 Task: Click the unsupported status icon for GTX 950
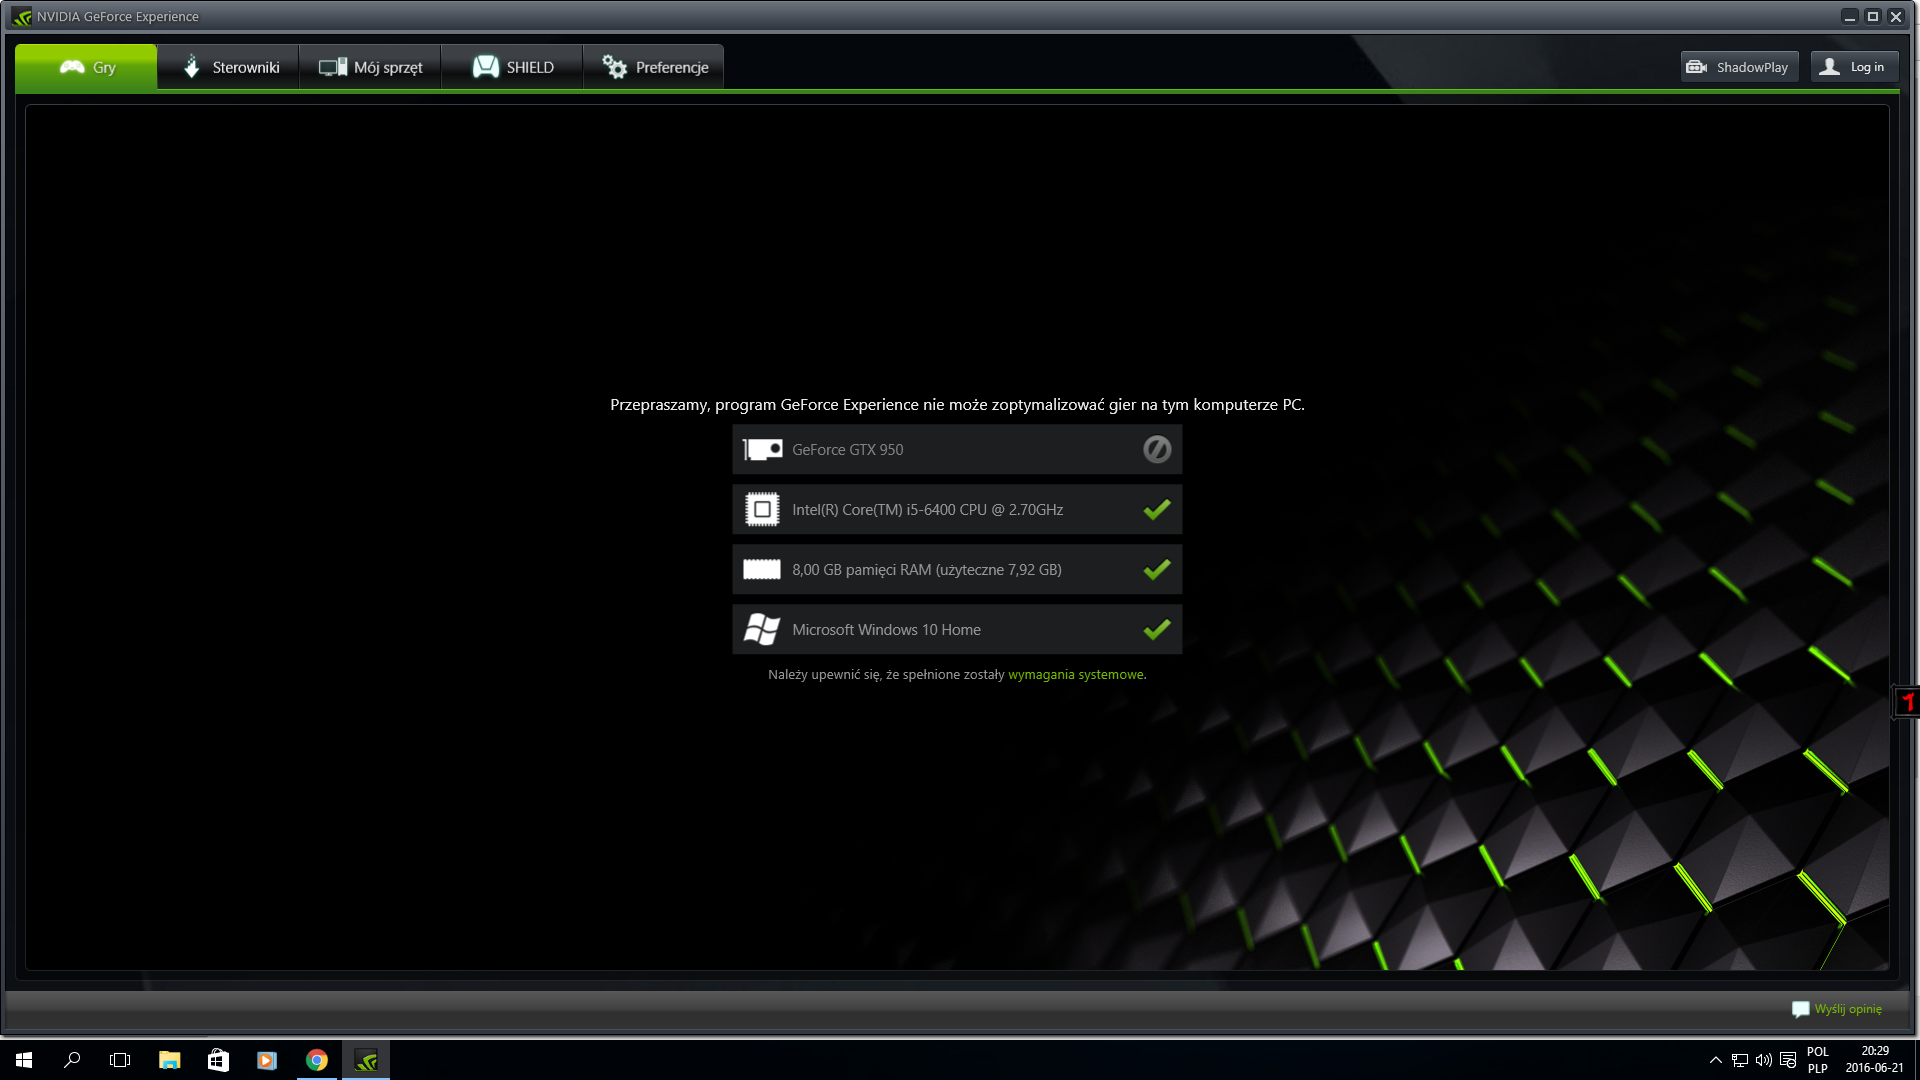click(1157, 450)
